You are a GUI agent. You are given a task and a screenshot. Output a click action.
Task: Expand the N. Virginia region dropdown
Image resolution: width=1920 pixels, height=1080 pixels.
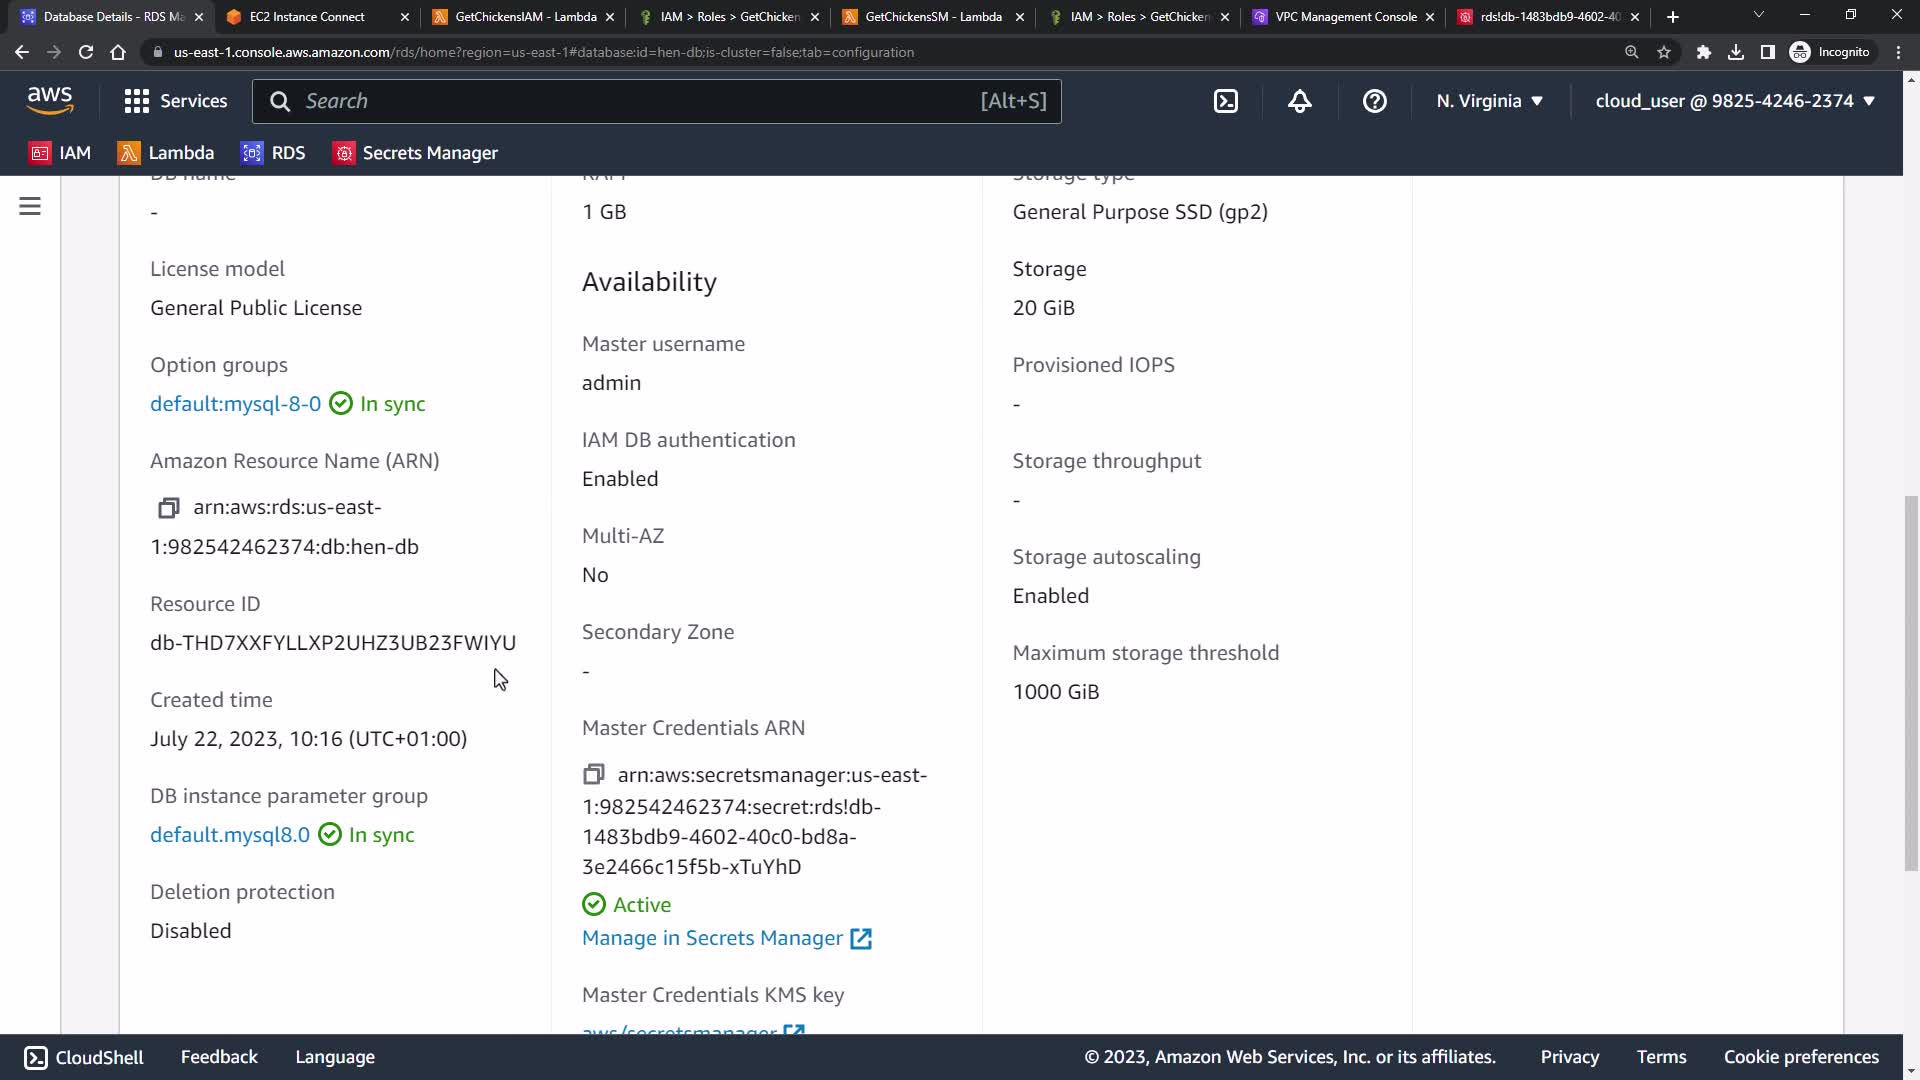point(1489,101)
